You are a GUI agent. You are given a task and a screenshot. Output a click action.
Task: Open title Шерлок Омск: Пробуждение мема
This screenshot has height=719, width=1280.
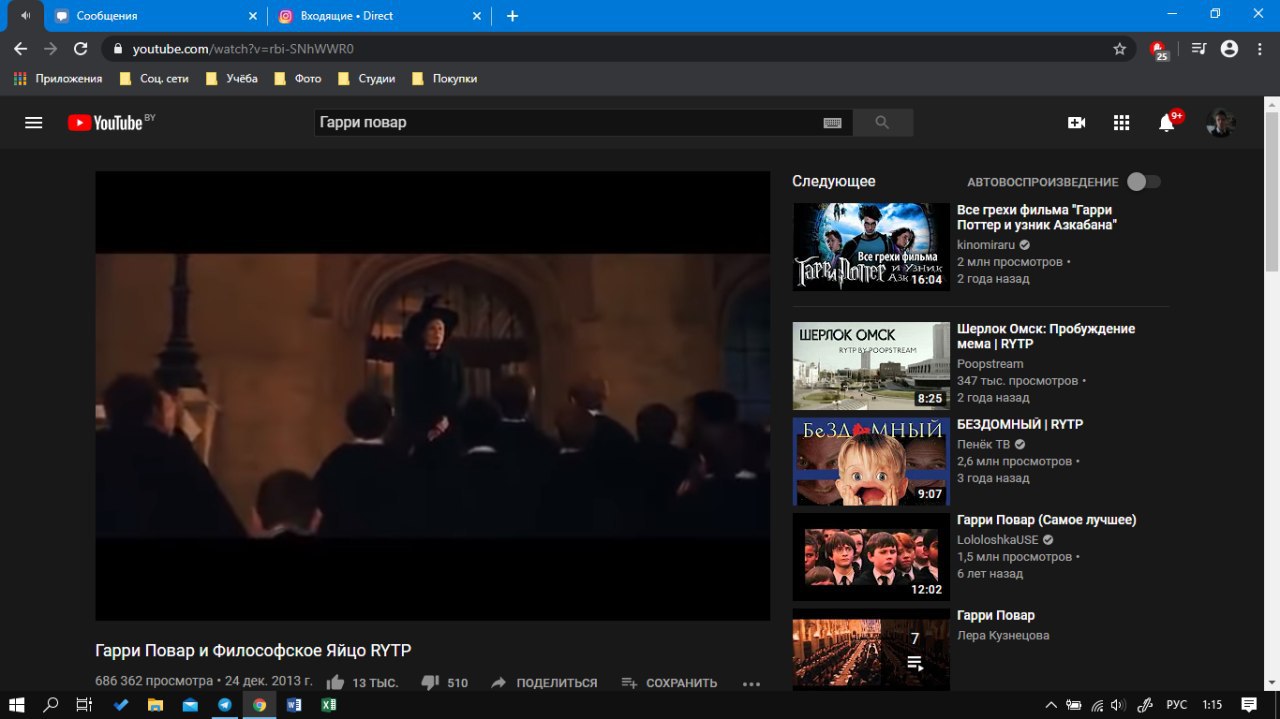1046,336
